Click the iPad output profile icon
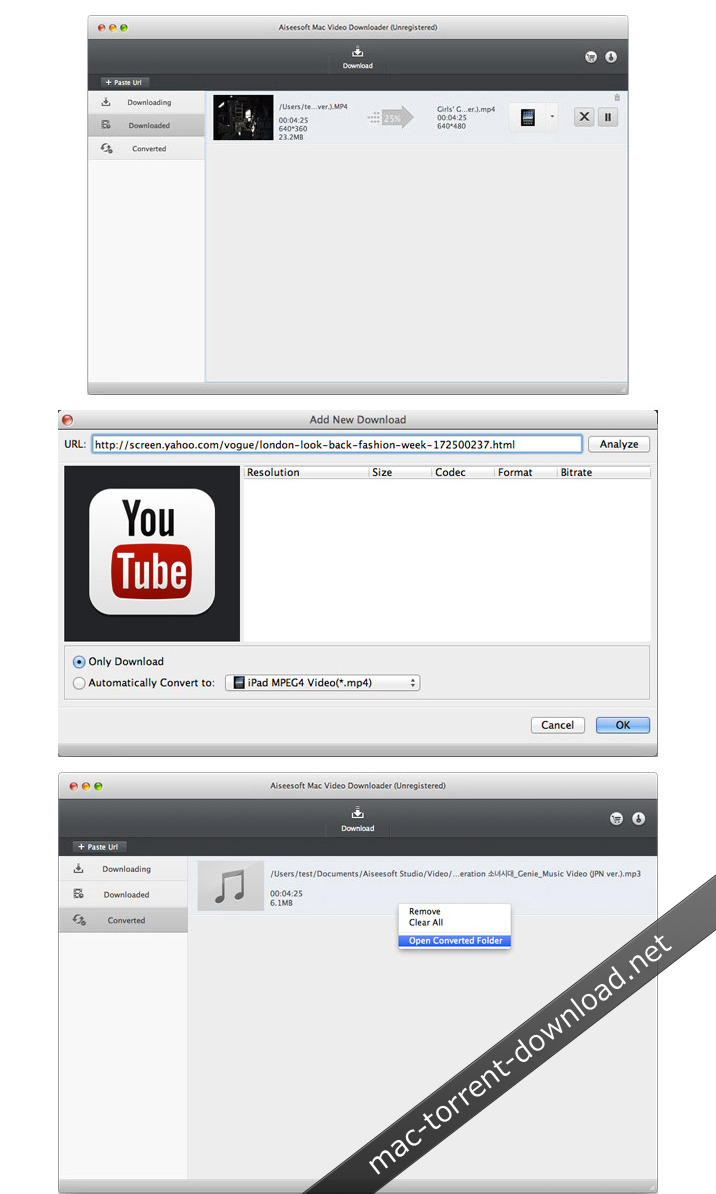Viewport: 716px width, 1194px height. click(x=528, y=117)
